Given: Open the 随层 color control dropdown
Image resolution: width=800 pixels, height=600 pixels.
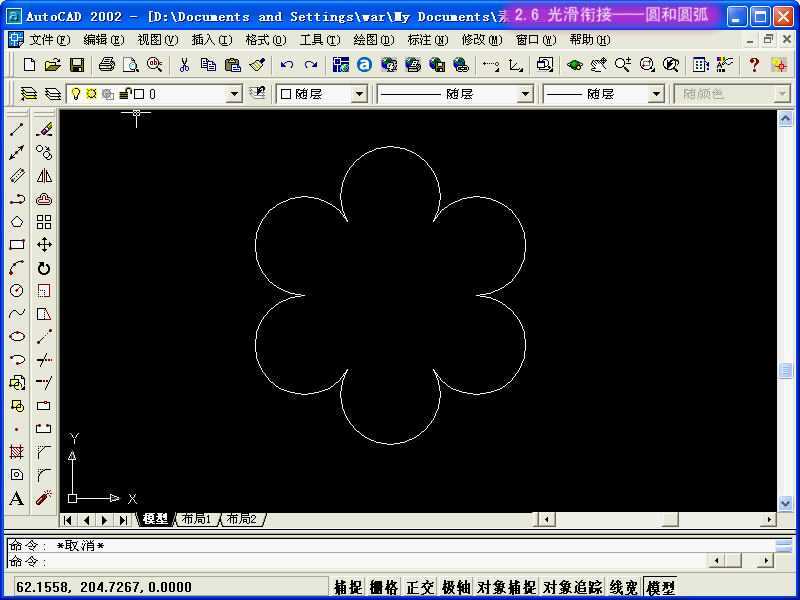Looking at the screenshot, I should click(x=359, y=94).
